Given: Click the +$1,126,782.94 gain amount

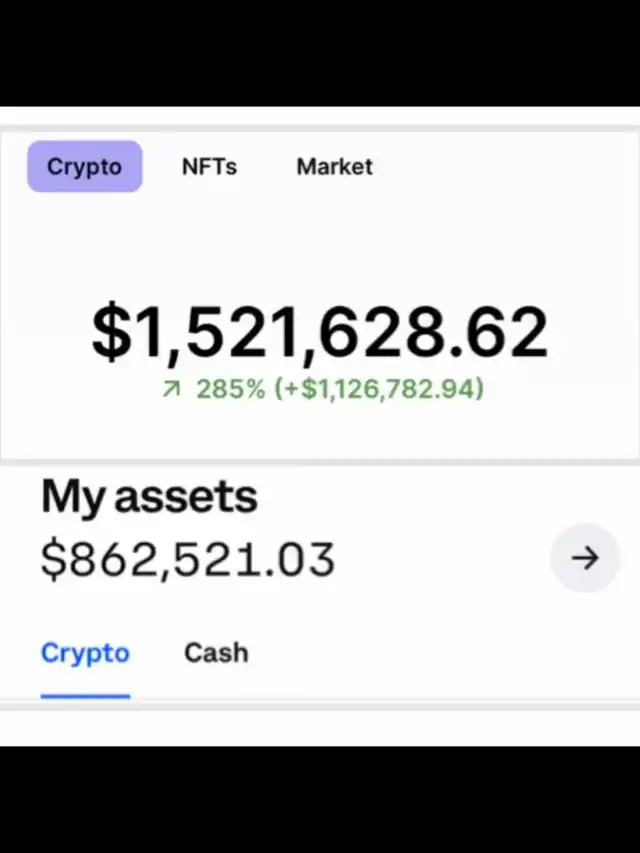Looking at the screenshot, I should pyautogui.click(x=379, y=389).
